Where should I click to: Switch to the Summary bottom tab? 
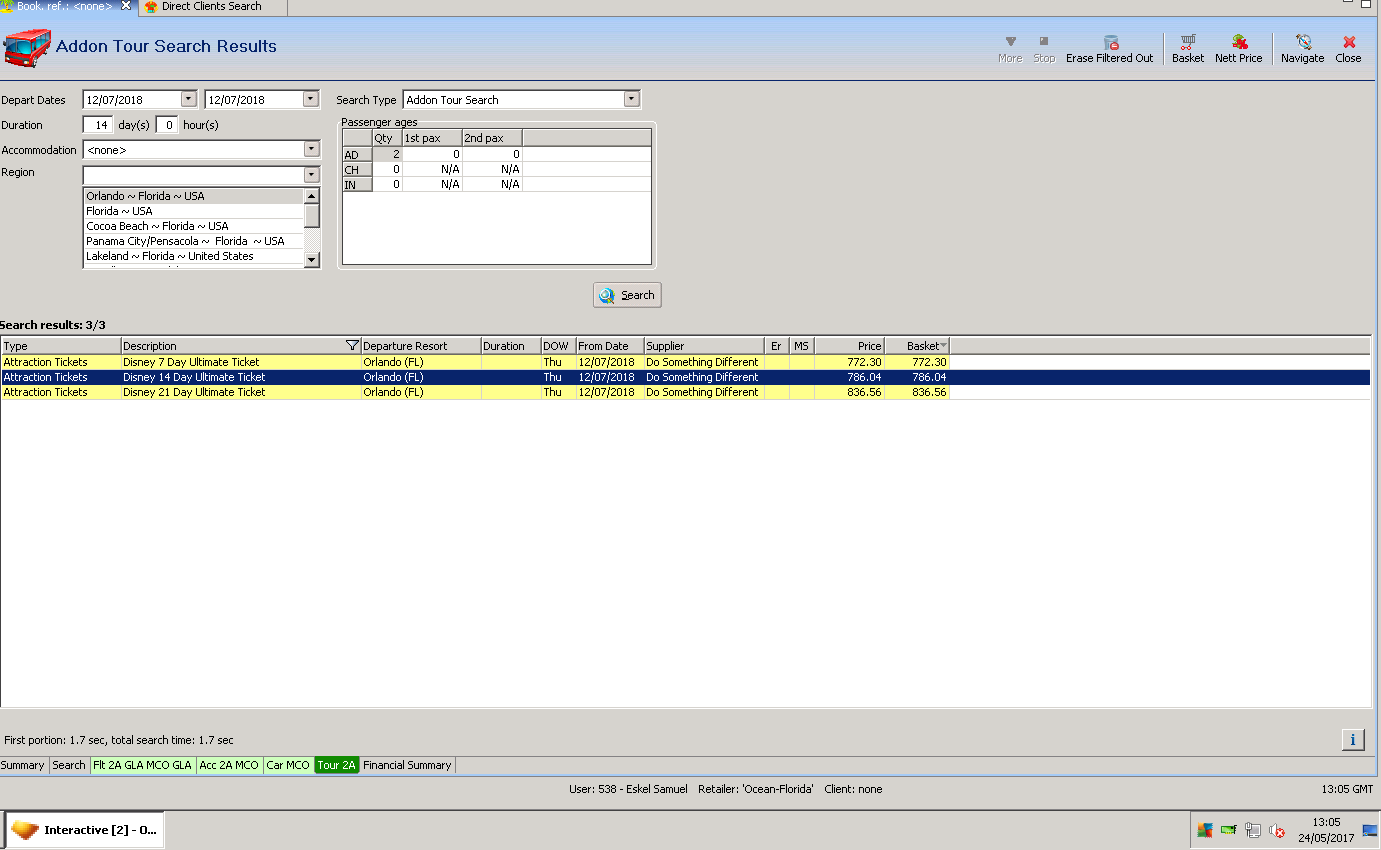pyautogui.click(x=23, y=765)
